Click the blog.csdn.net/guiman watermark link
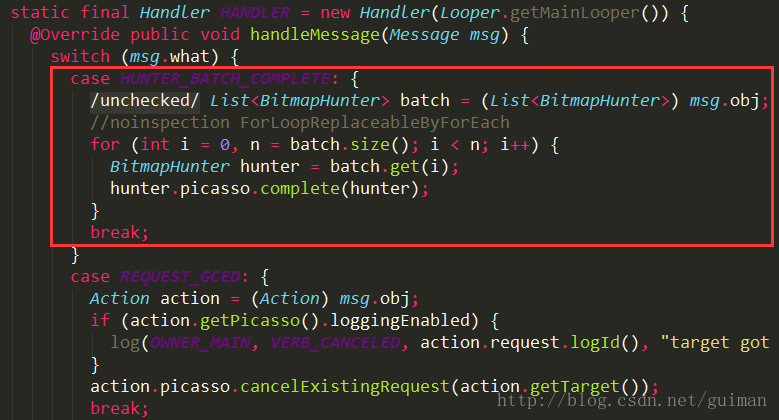The width and height of the screenshot is (779, 420). pos(632,400)
